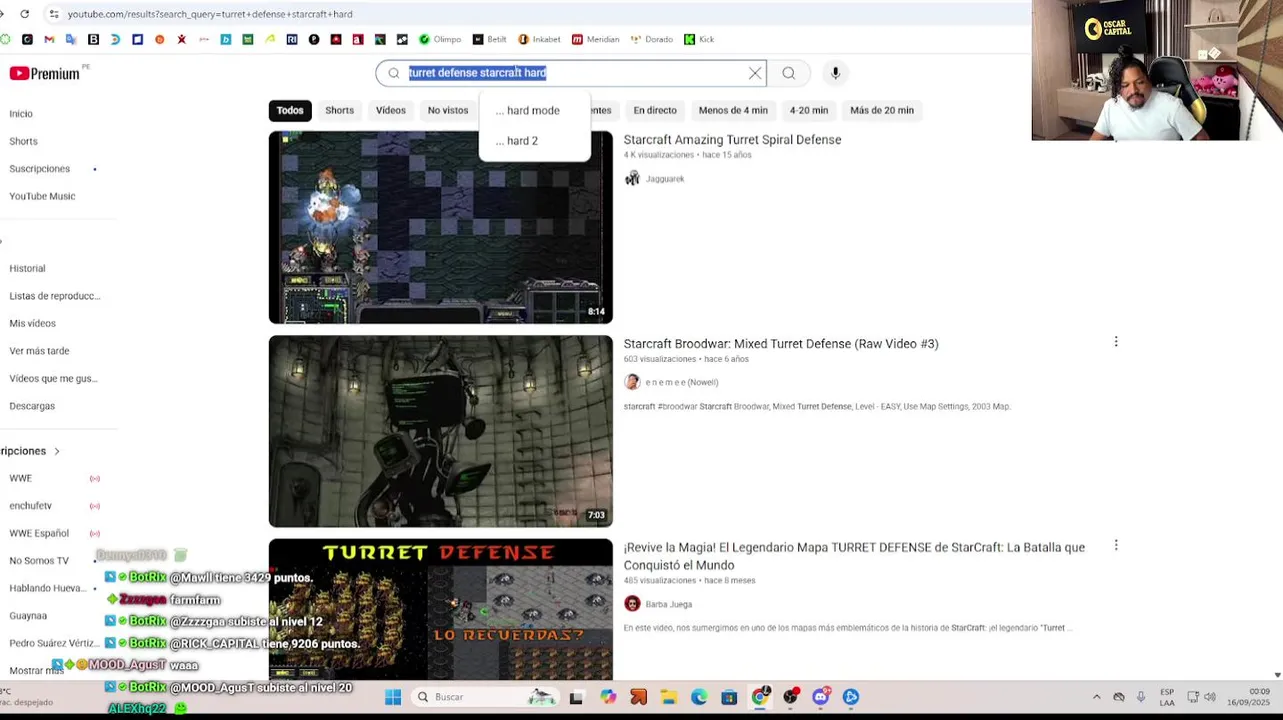The image size is (1283, 720).
Task: Select the No vistos filter chip
Action: [x=448, y=111]
